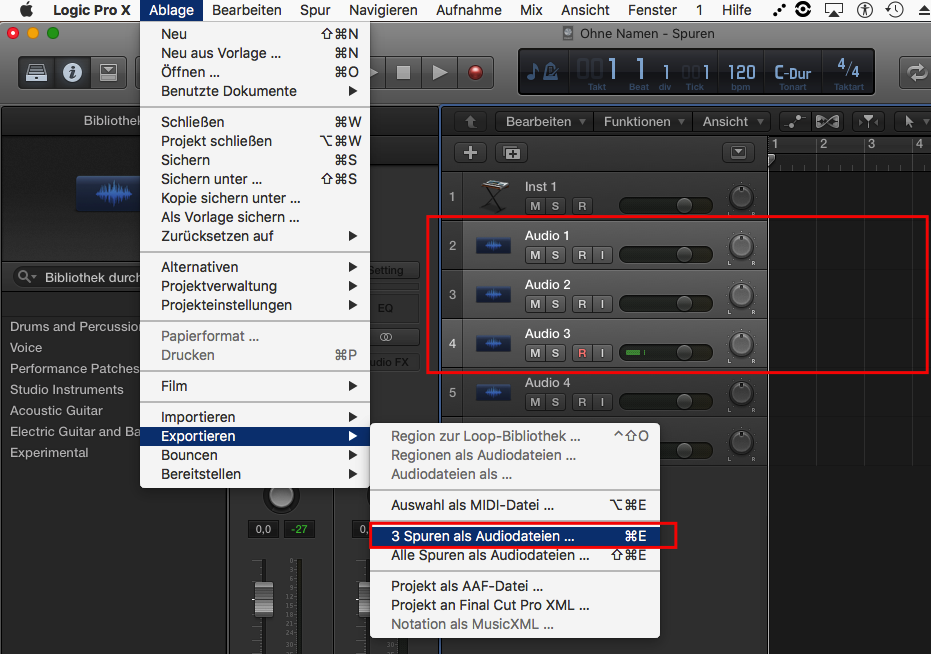Expand Bereitstellen submenu

point(255,474)
